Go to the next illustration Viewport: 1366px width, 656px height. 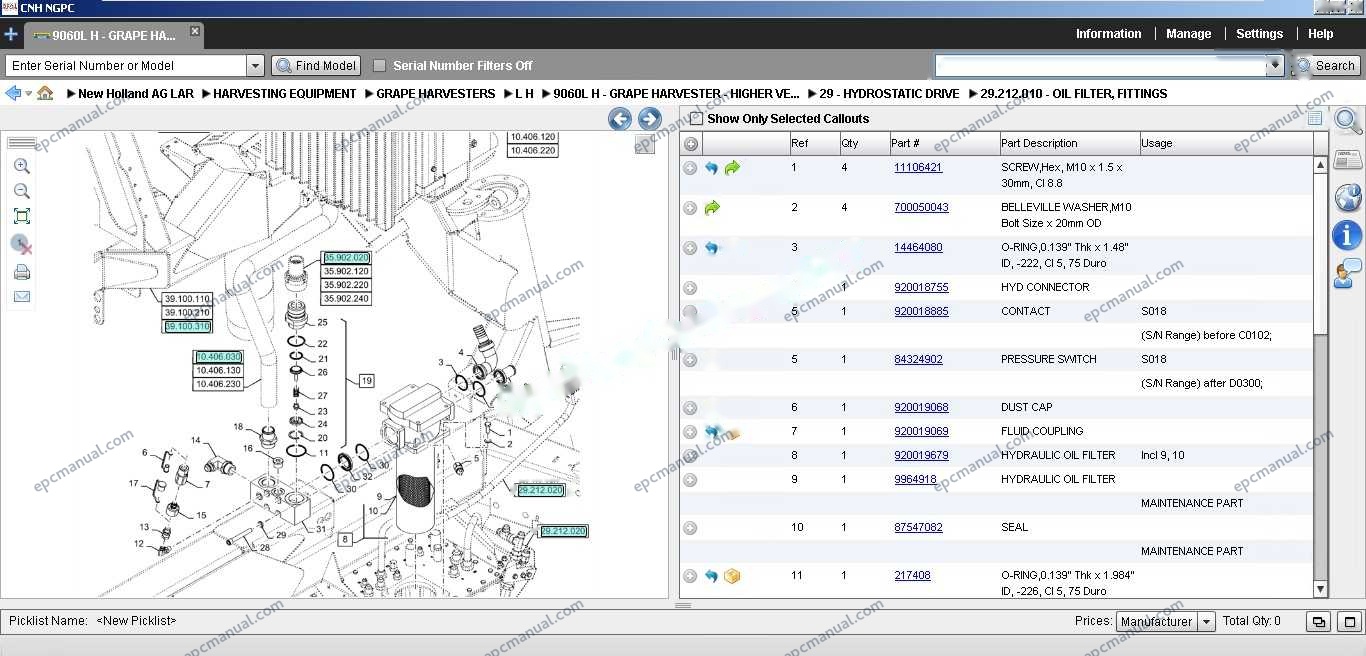point(650,119)
